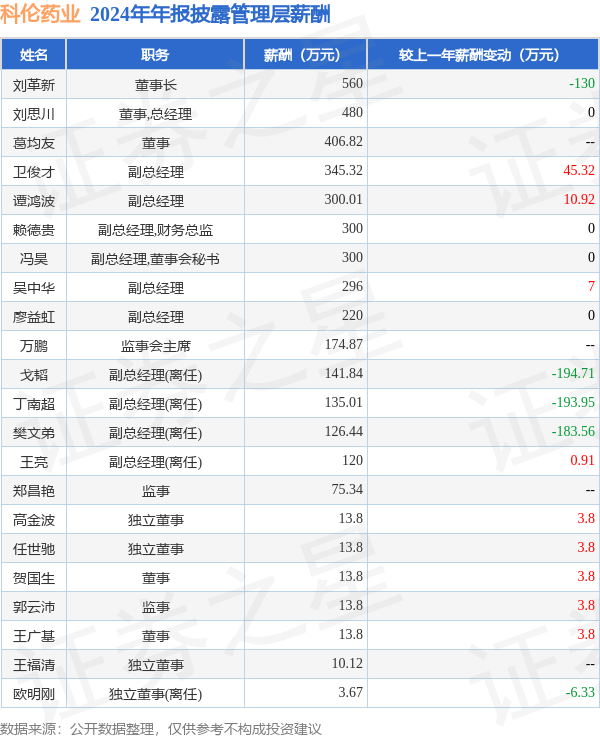Select the name 高金波
The height and width of the screenshot is (738, 600).
click(x=33, y=520)
